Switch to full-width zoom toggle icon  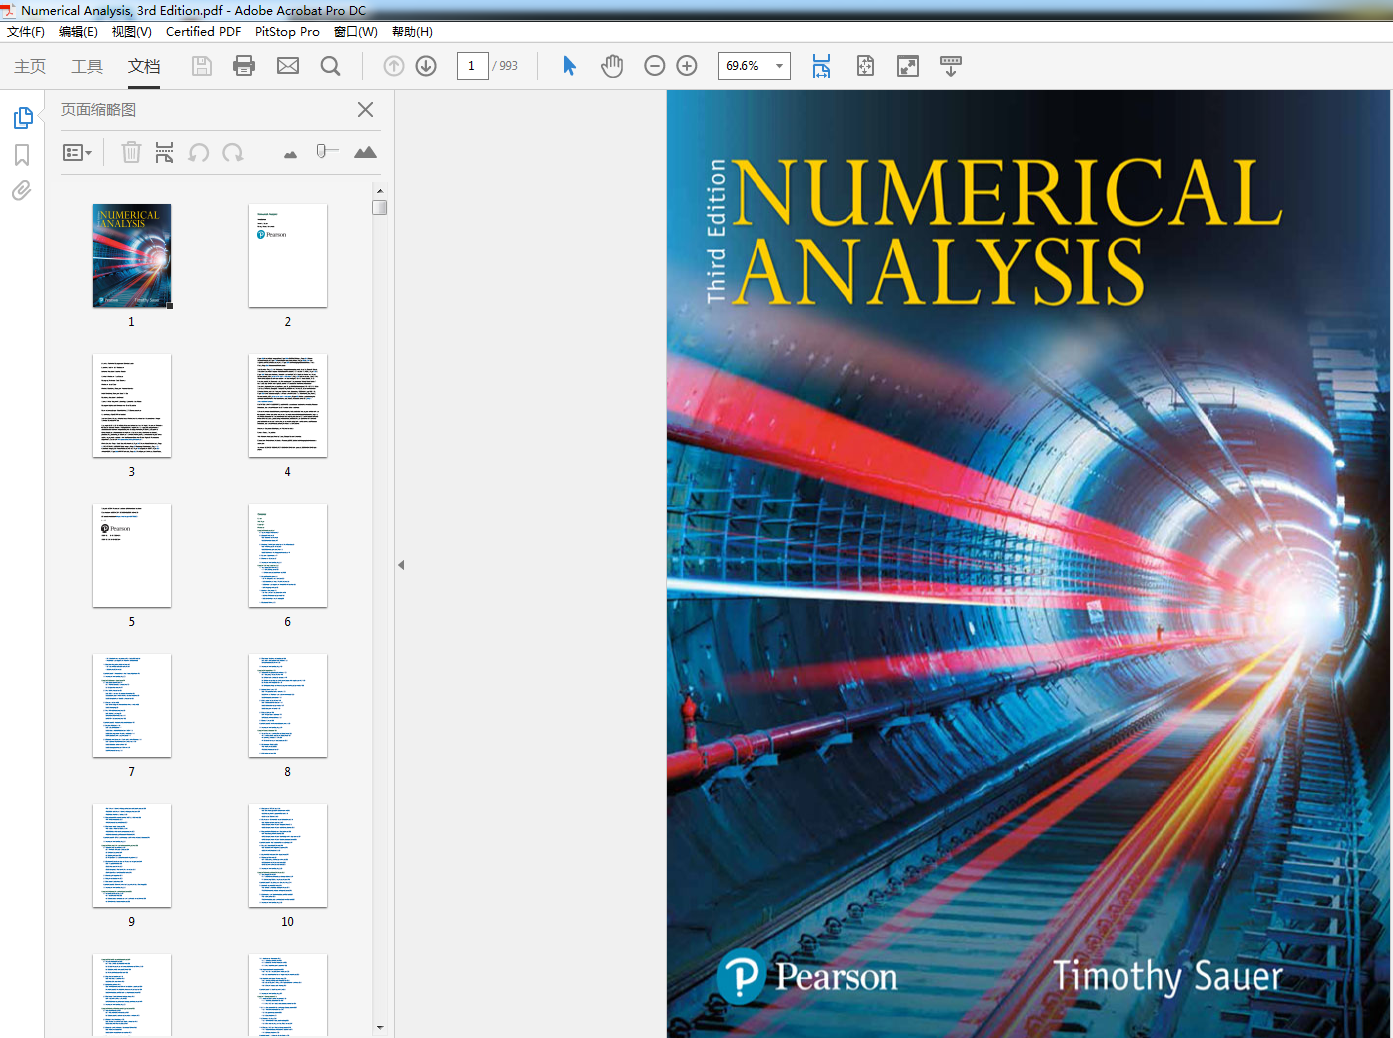[x=907, y=66]
